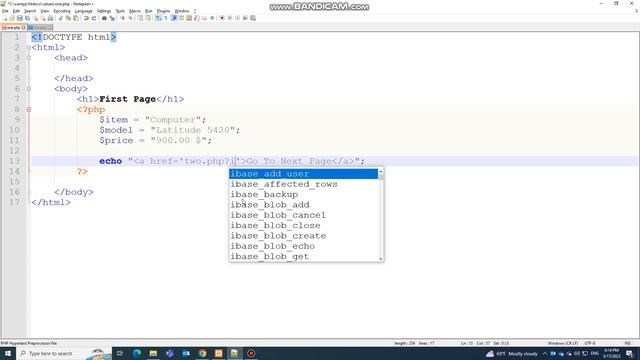Click the UTF-8 encoding status bar entry

point(590,343)
